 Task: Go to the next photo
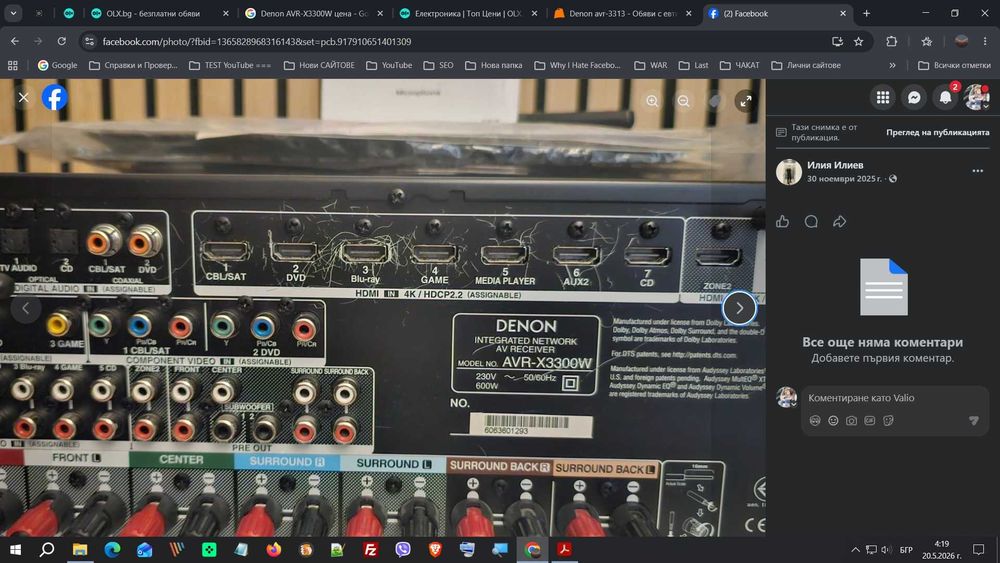point(739,308)
